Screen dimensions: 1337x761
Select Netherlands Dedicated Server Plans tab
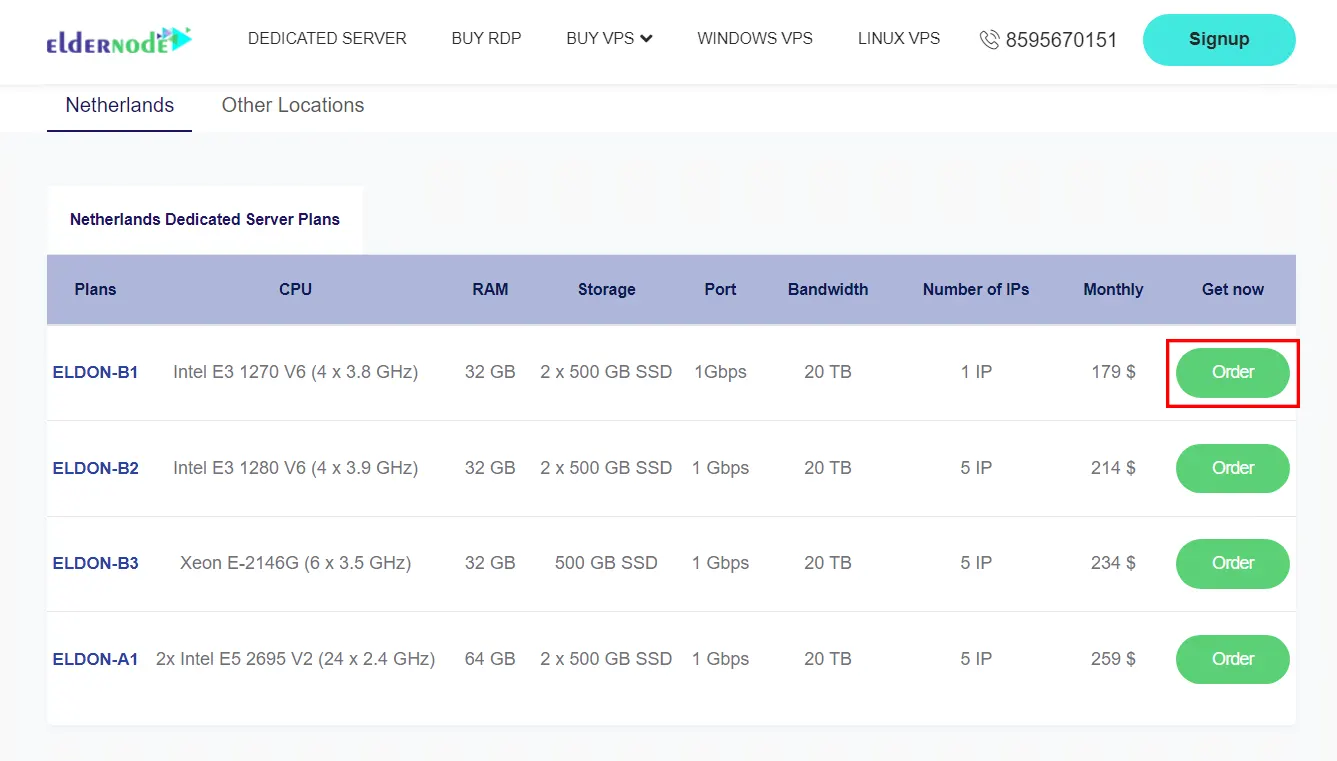click(x=205, y=219)
